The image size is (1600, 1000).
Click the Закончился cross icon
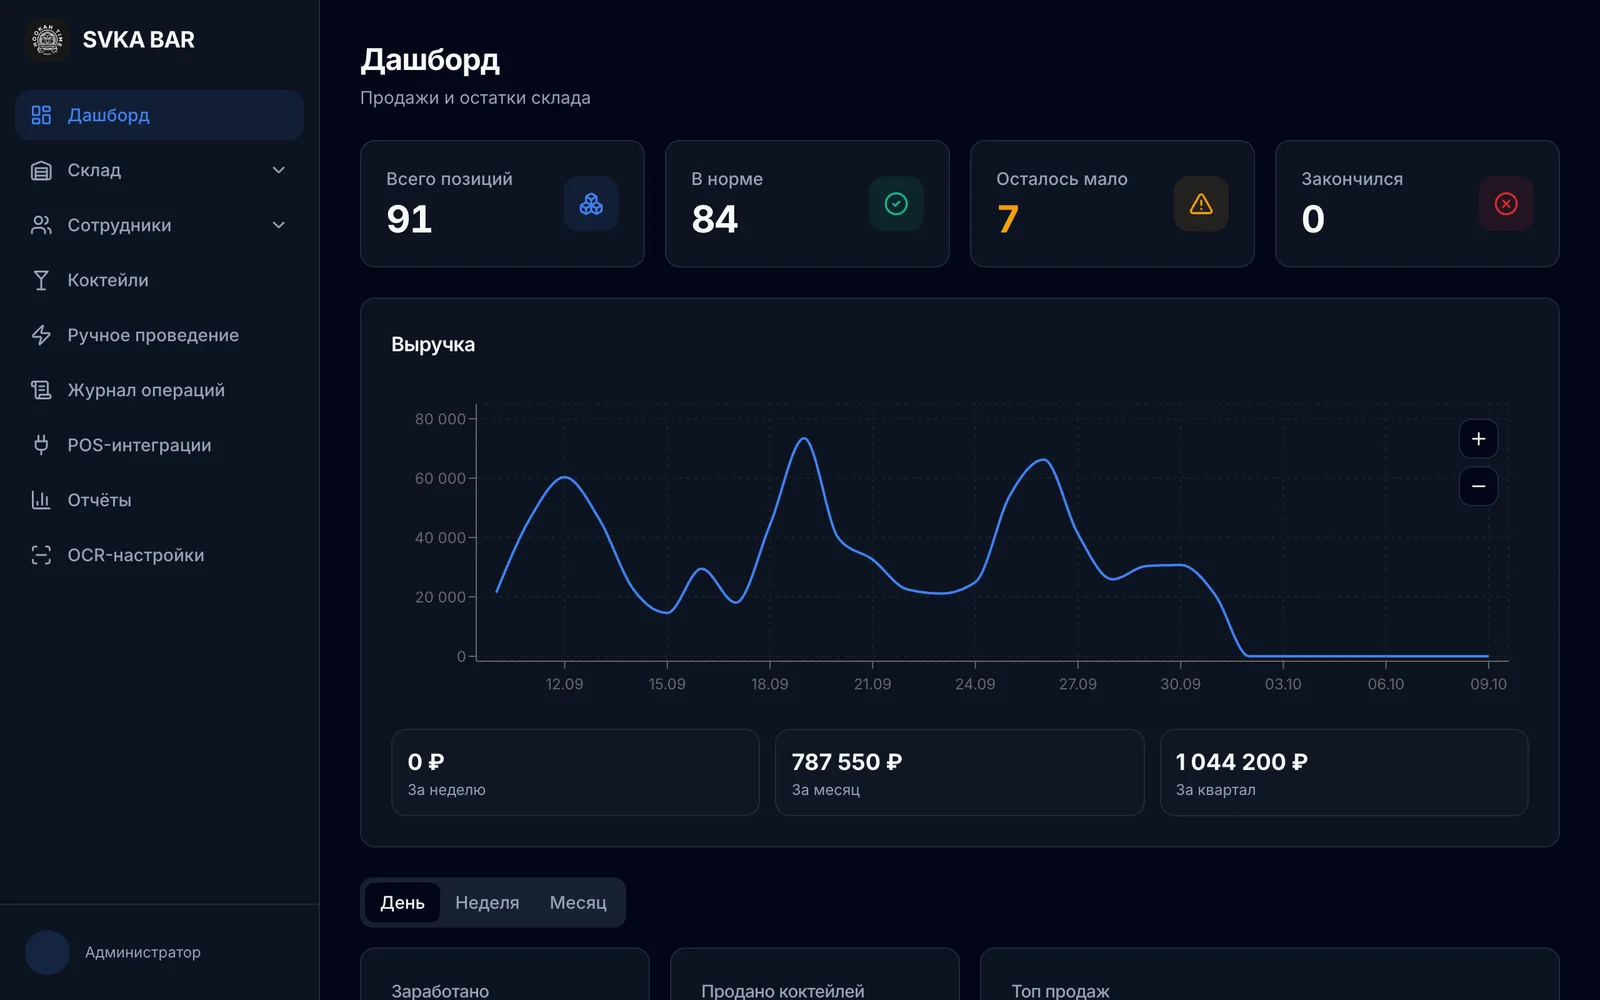pos(1506,204)
